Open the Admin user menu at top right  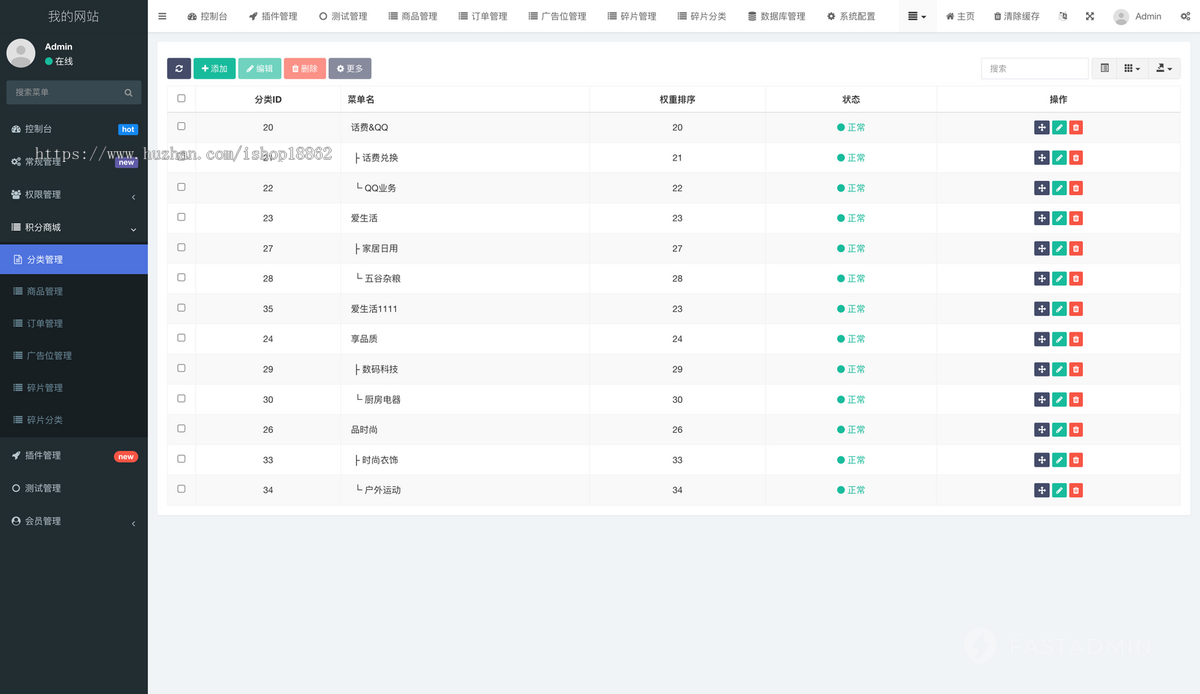coord(1138,16)
